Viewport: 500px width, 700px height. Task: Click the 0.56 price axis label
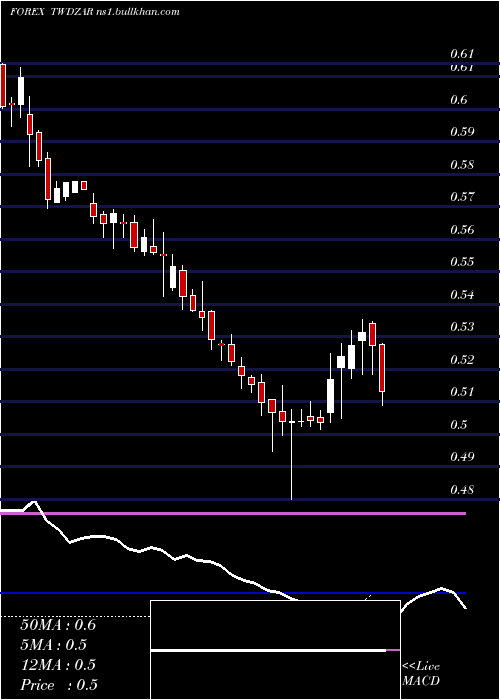tap(462, 230)
